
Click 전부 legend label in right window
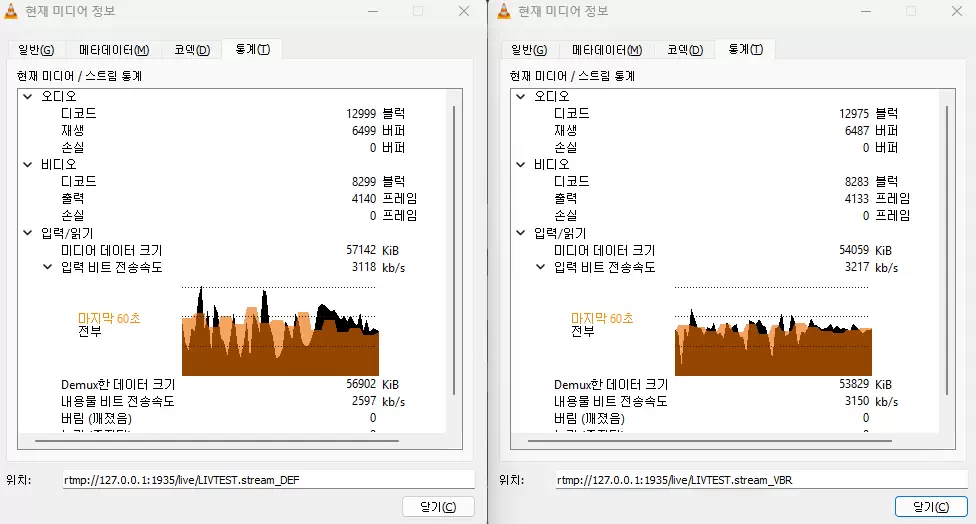click(583, 331)
